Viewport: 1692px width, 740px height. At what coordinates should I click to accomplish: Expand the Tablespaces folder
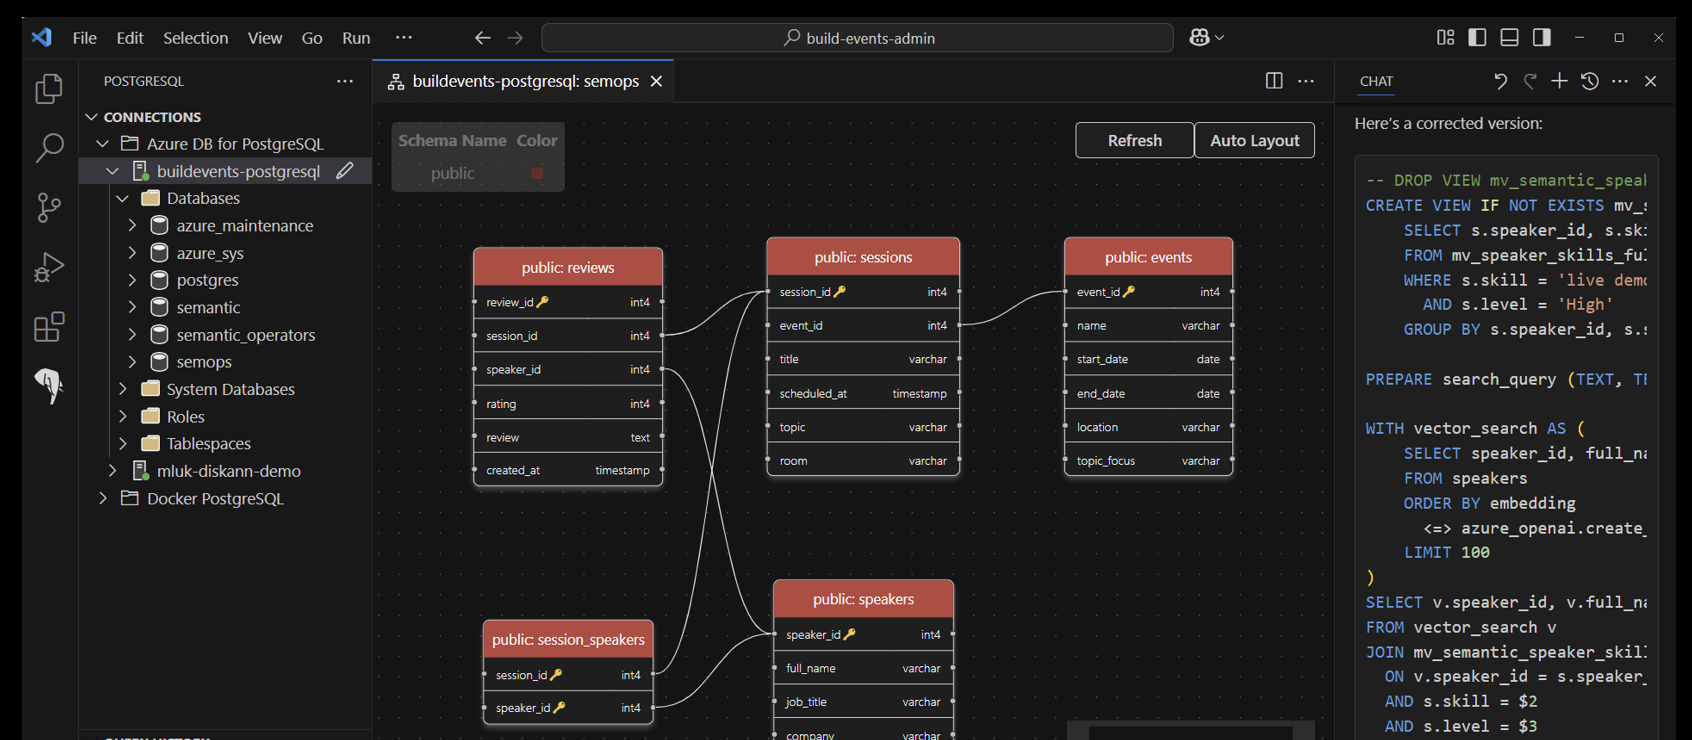pos(123,443)
